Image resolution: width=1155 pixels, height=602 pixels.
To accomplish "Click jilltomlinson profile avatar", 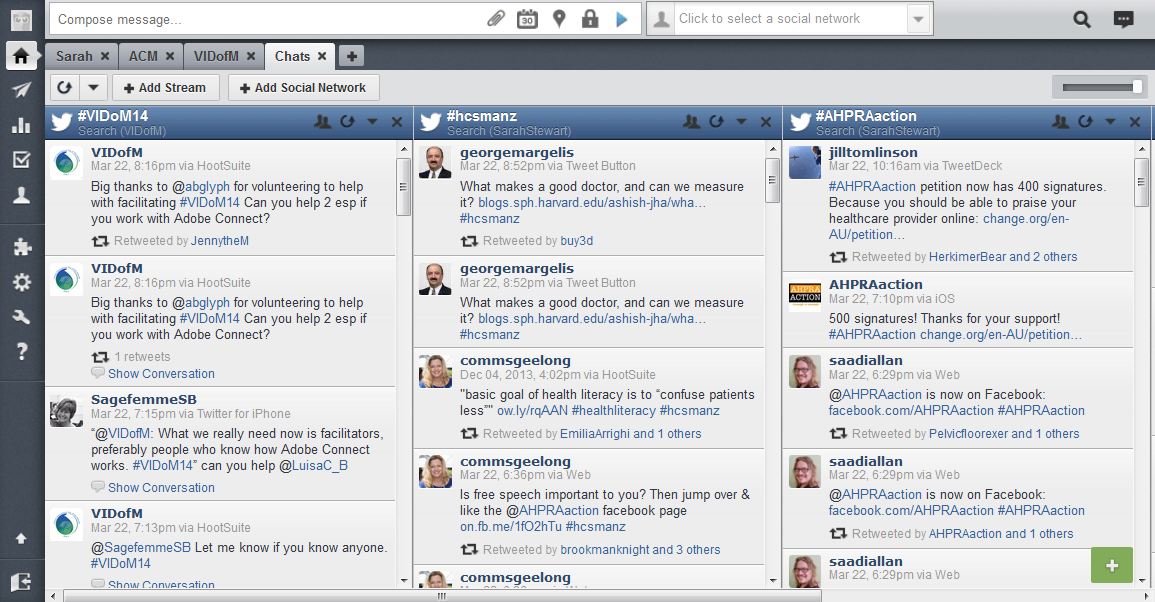I will coord(804,163).
